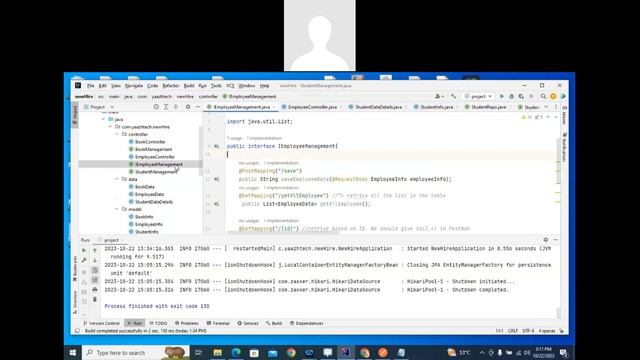
Task: Toggle the Bookmarks tool window stripe
Action: pos(75,269)
